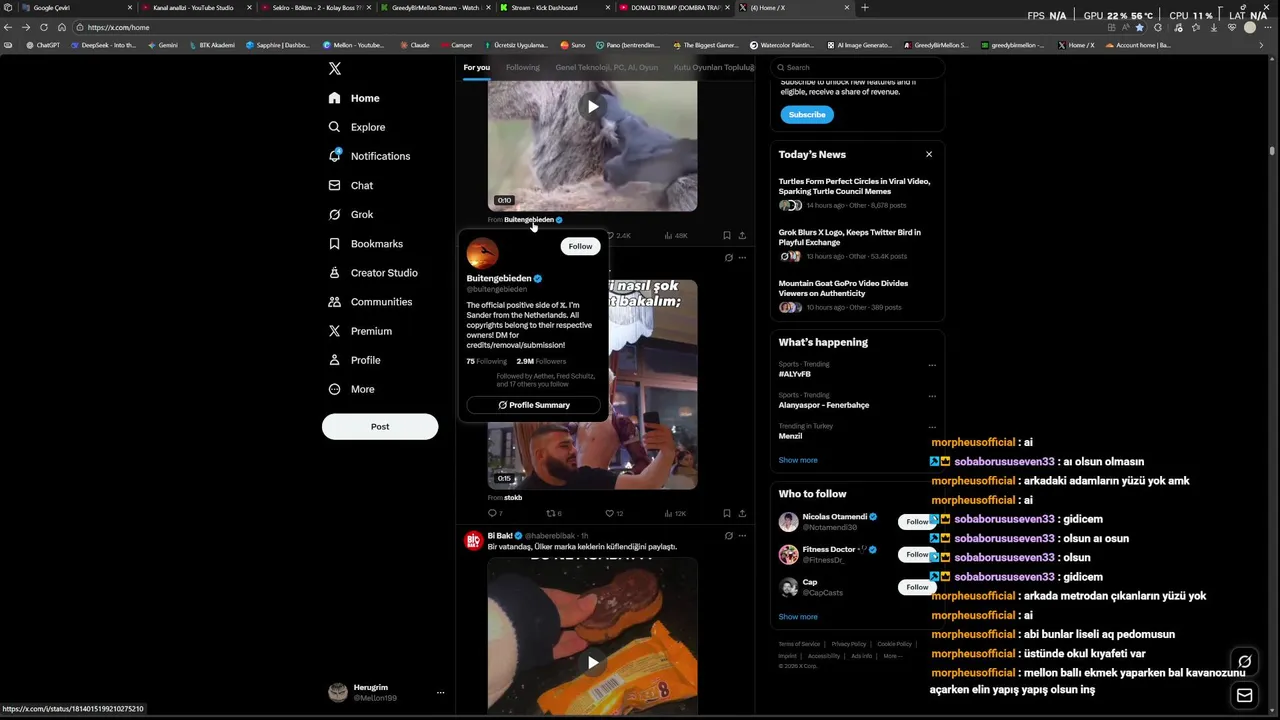Open Explore in the sidebar

click(x=357, y=127)
